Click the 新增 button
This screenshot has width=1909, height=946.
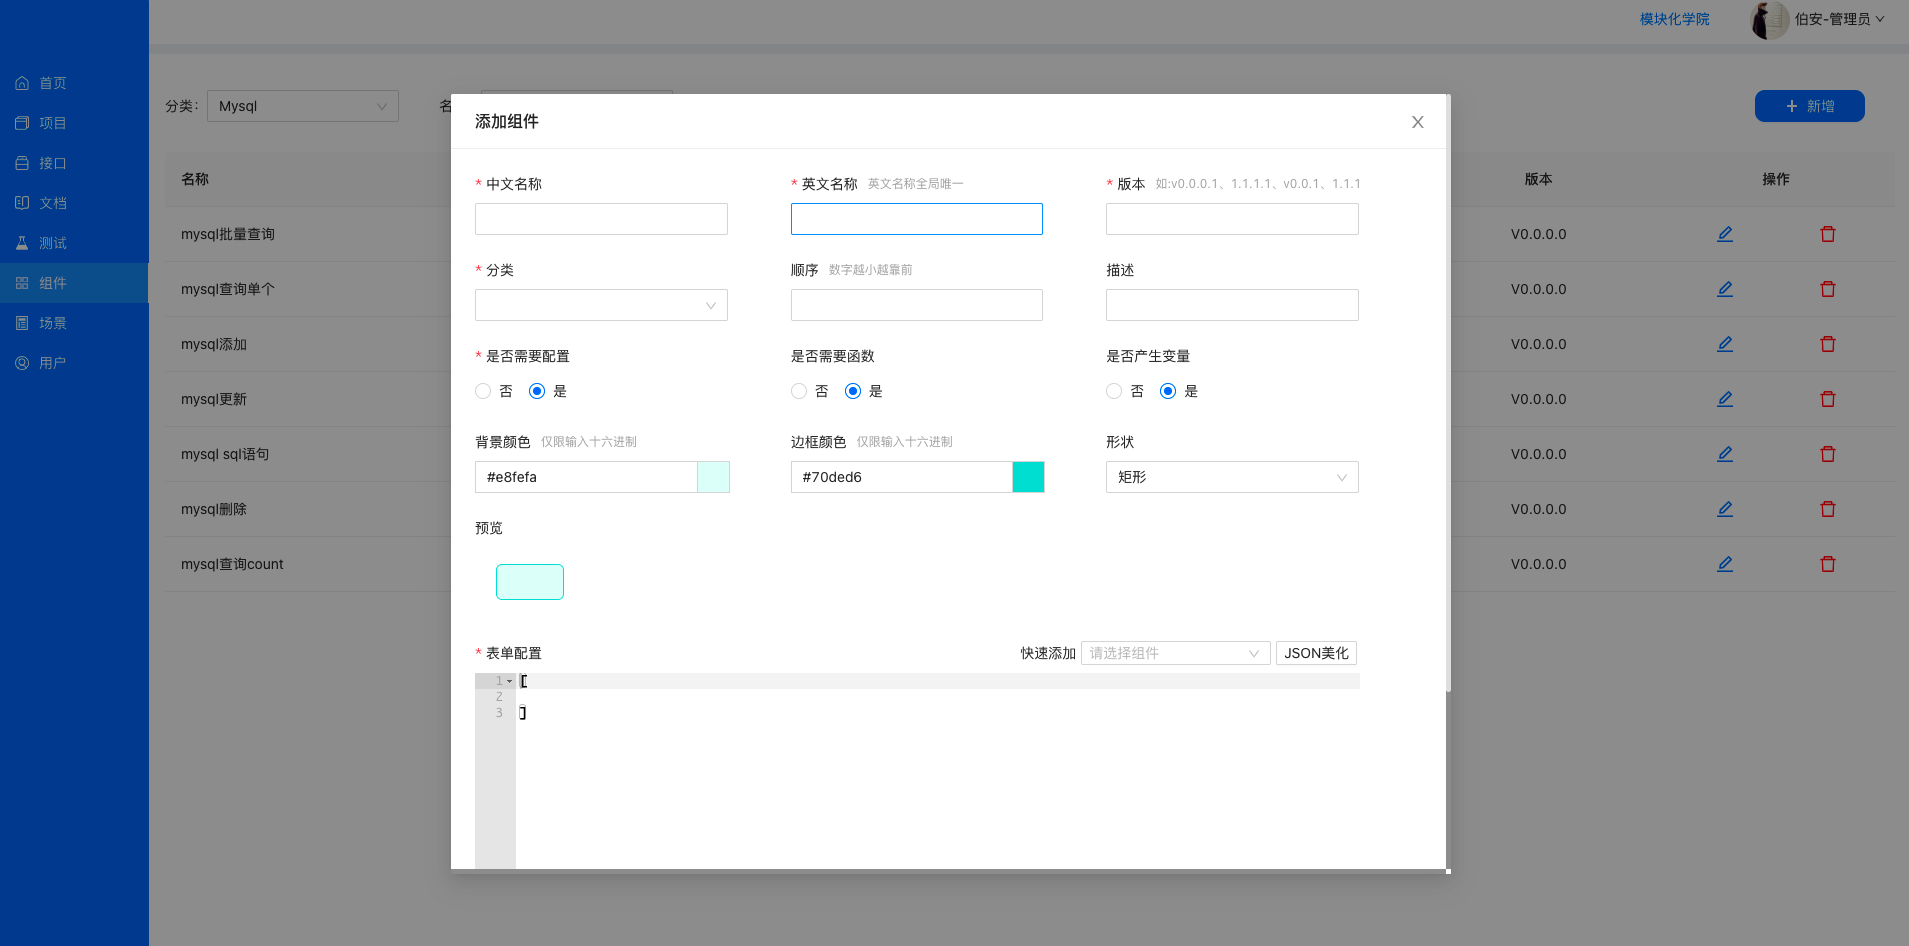[x=1809, y=106]
